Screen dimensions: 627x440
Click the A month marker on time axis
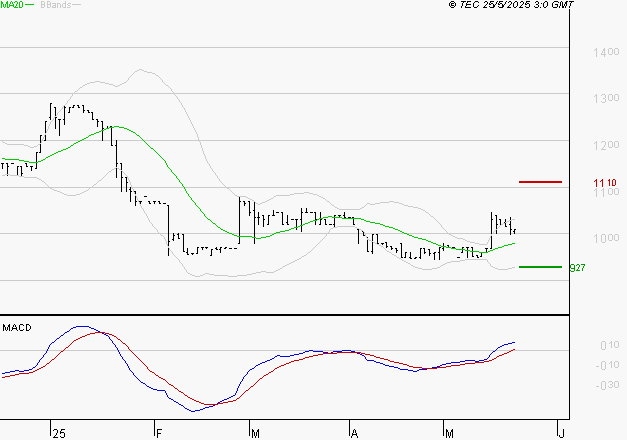click(x=354, y=434)
